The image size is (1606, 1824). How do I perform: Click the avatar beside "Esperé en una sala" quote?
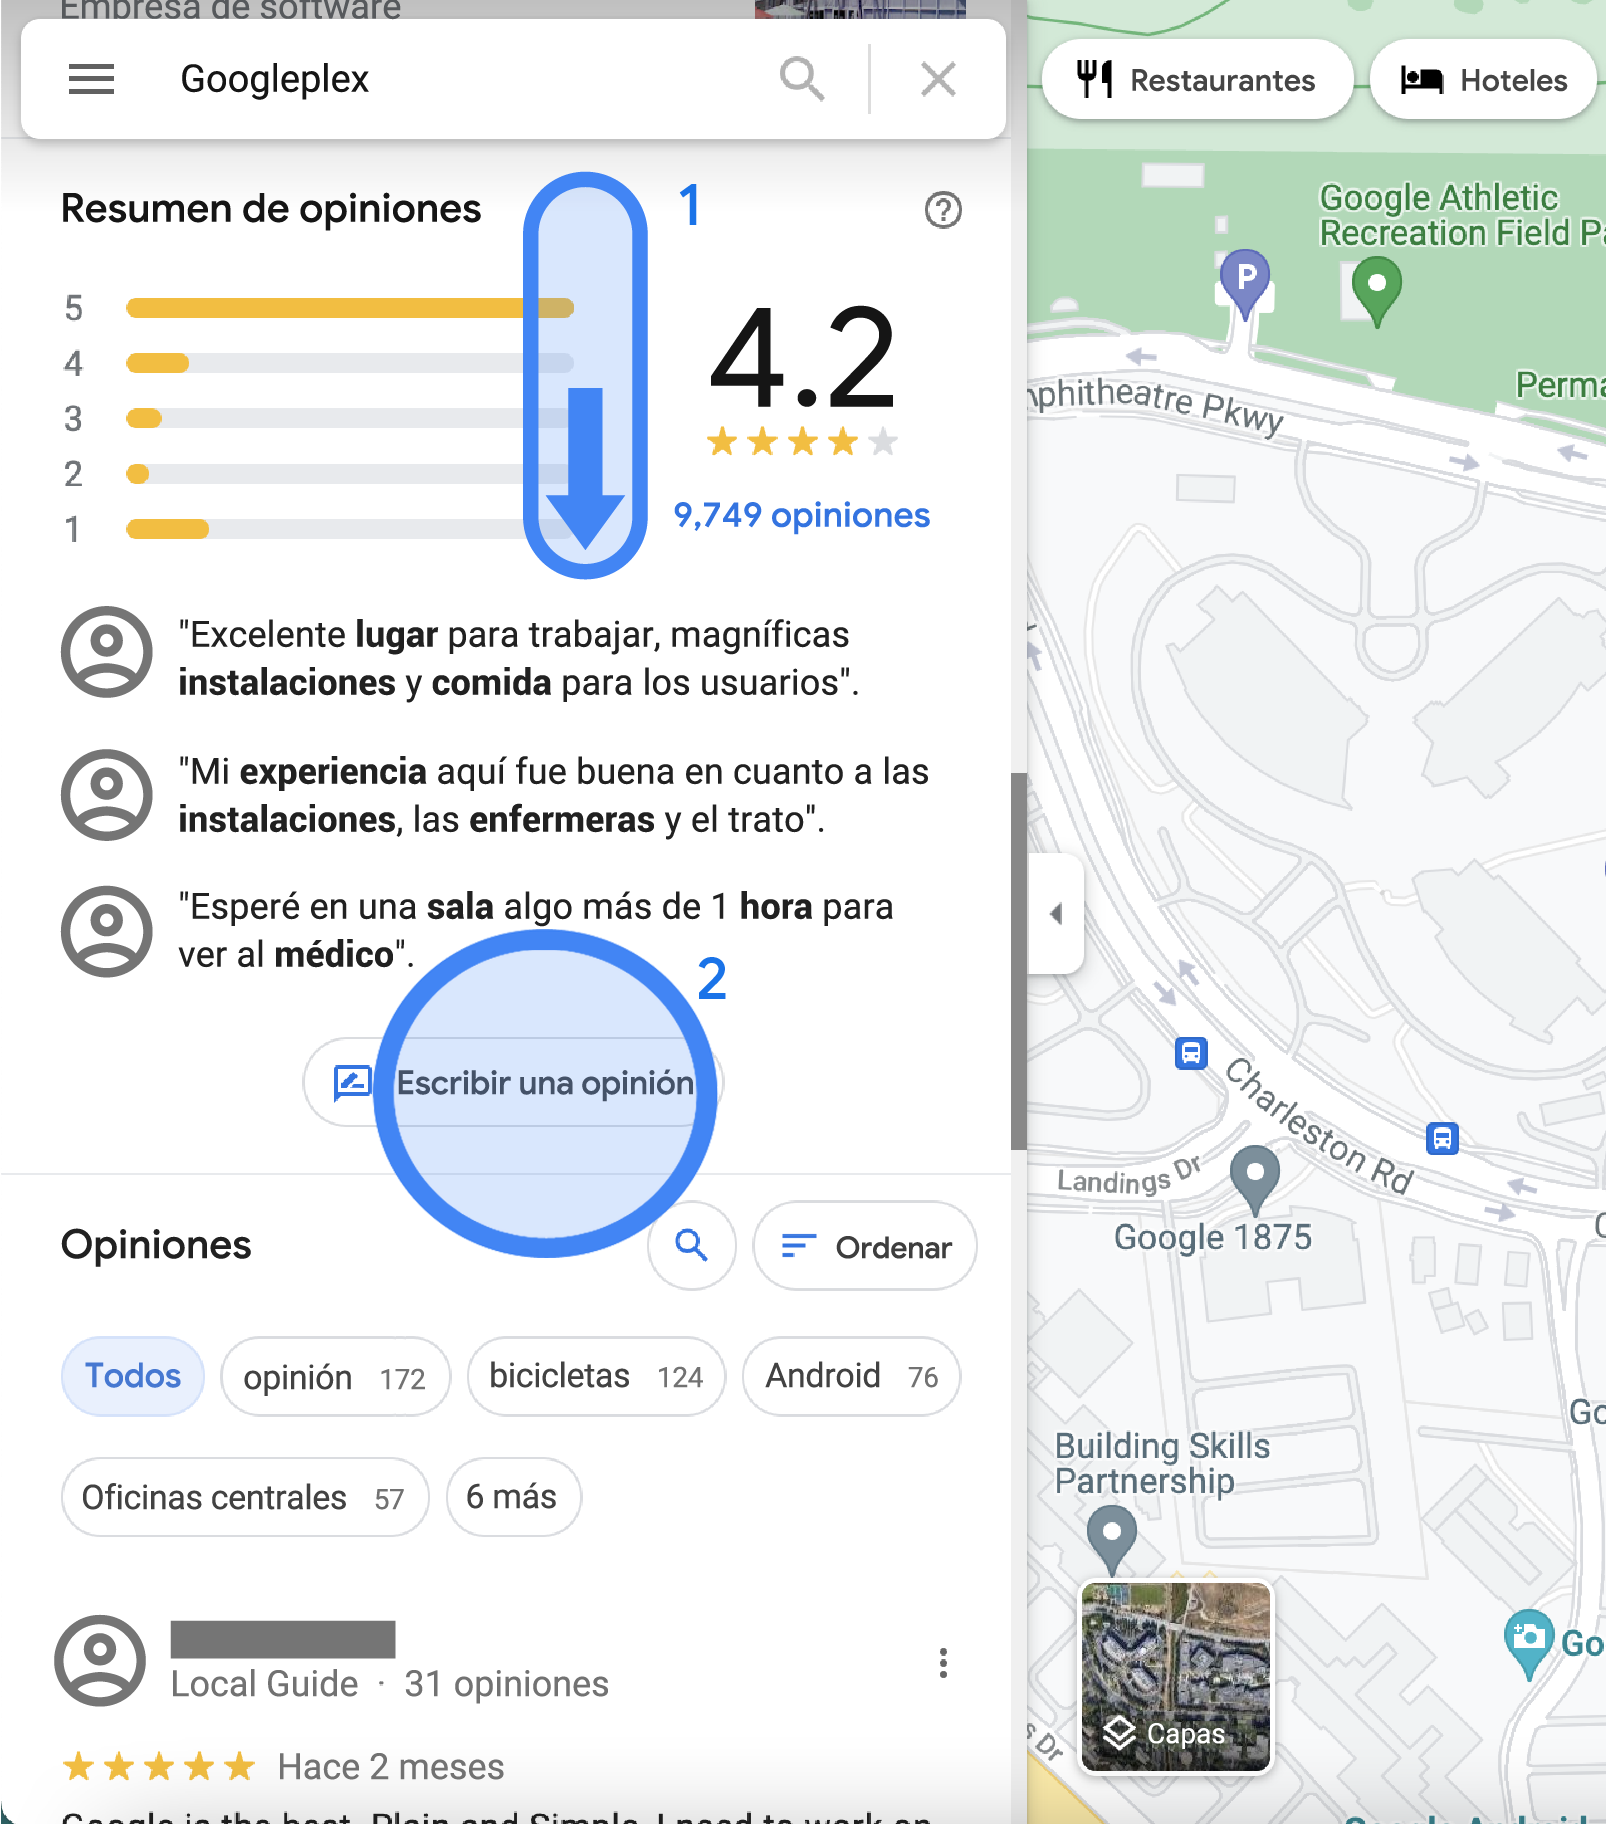107,931
